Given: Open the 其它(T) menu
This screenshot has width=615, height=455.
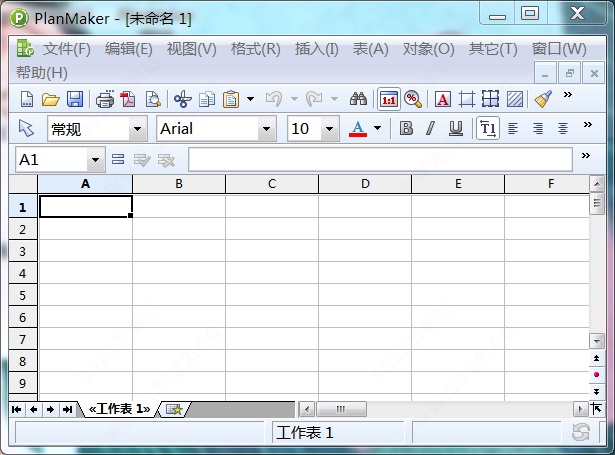Looking at the screenshot, I should coord(493,49).
